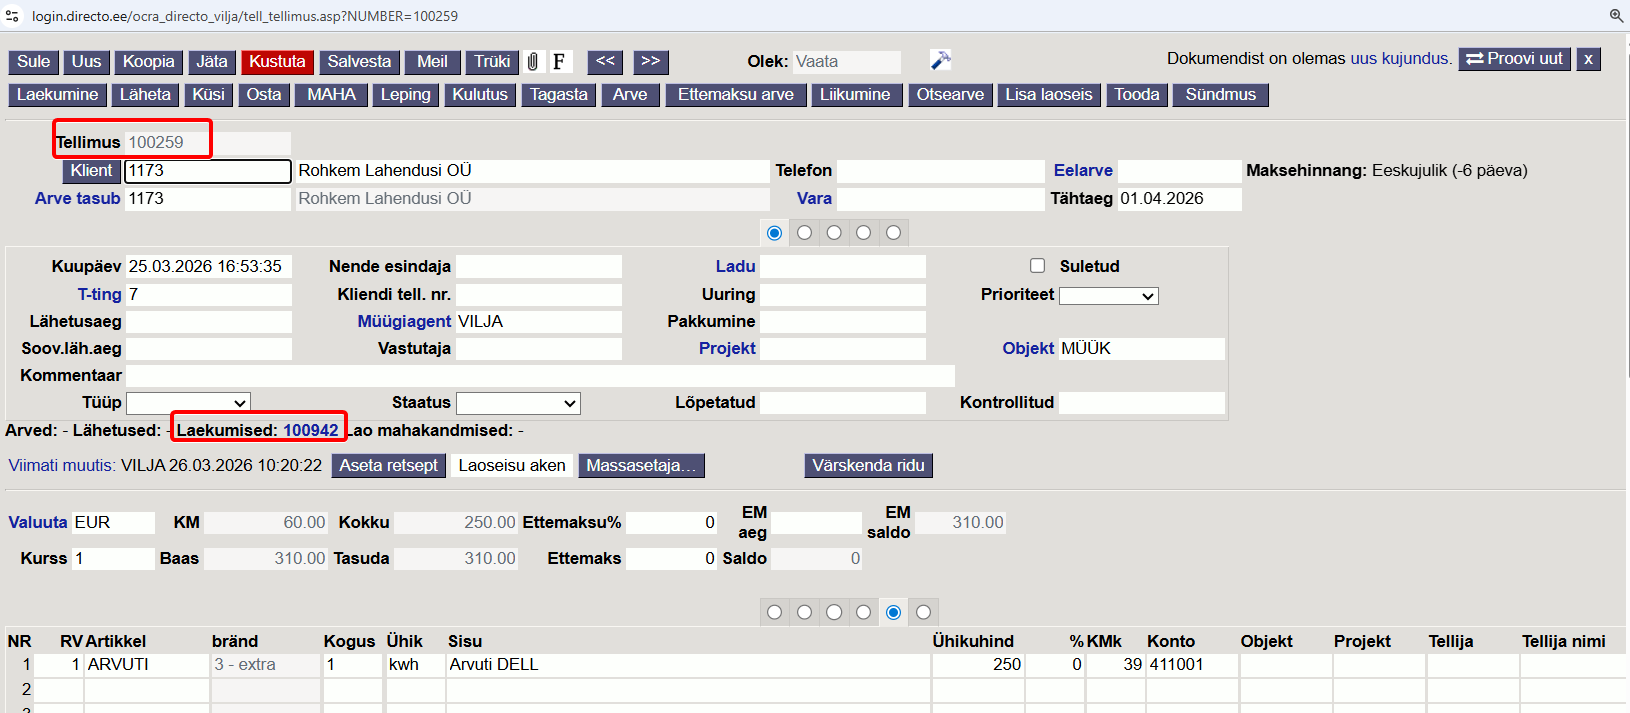This screenshot has height=713, width=1630.
Task: Open the linked receipt 100942
Action: point(310,430)
